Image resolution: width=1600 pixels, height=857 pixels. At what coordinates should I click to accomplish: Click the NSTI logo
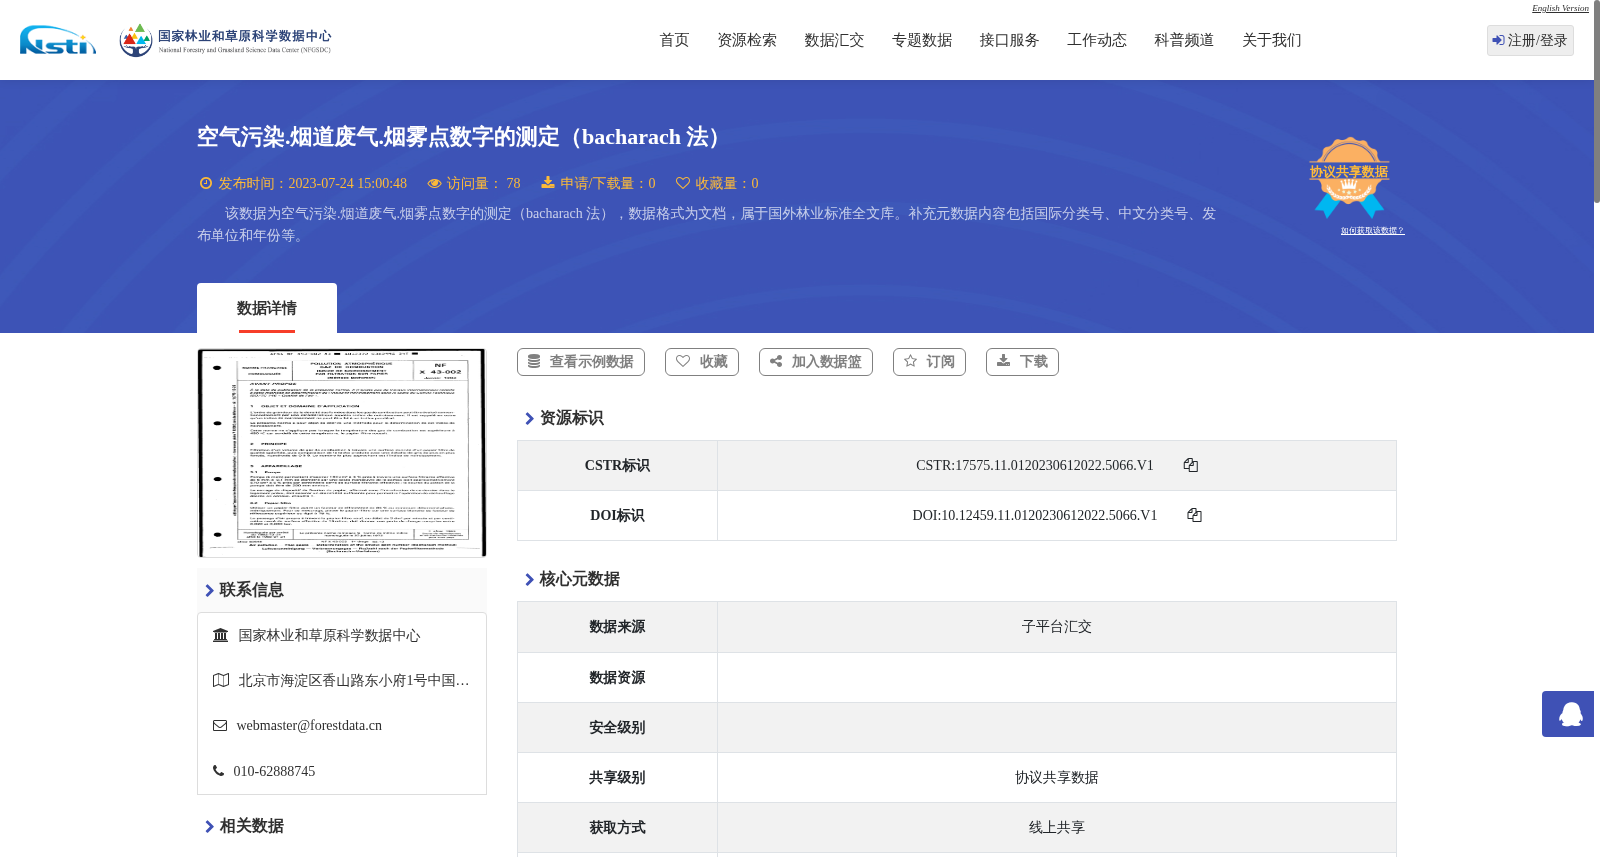coord(58,40)
